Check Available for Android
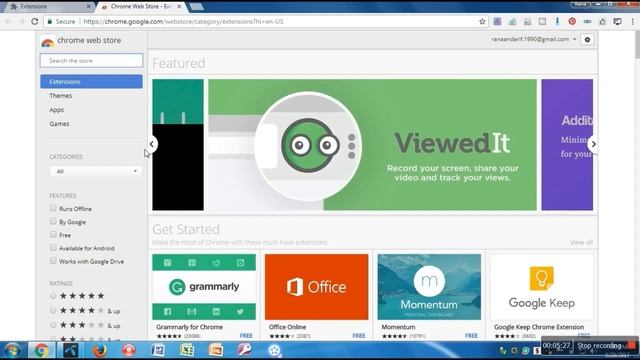640x360 pixels. click(53, 247)
